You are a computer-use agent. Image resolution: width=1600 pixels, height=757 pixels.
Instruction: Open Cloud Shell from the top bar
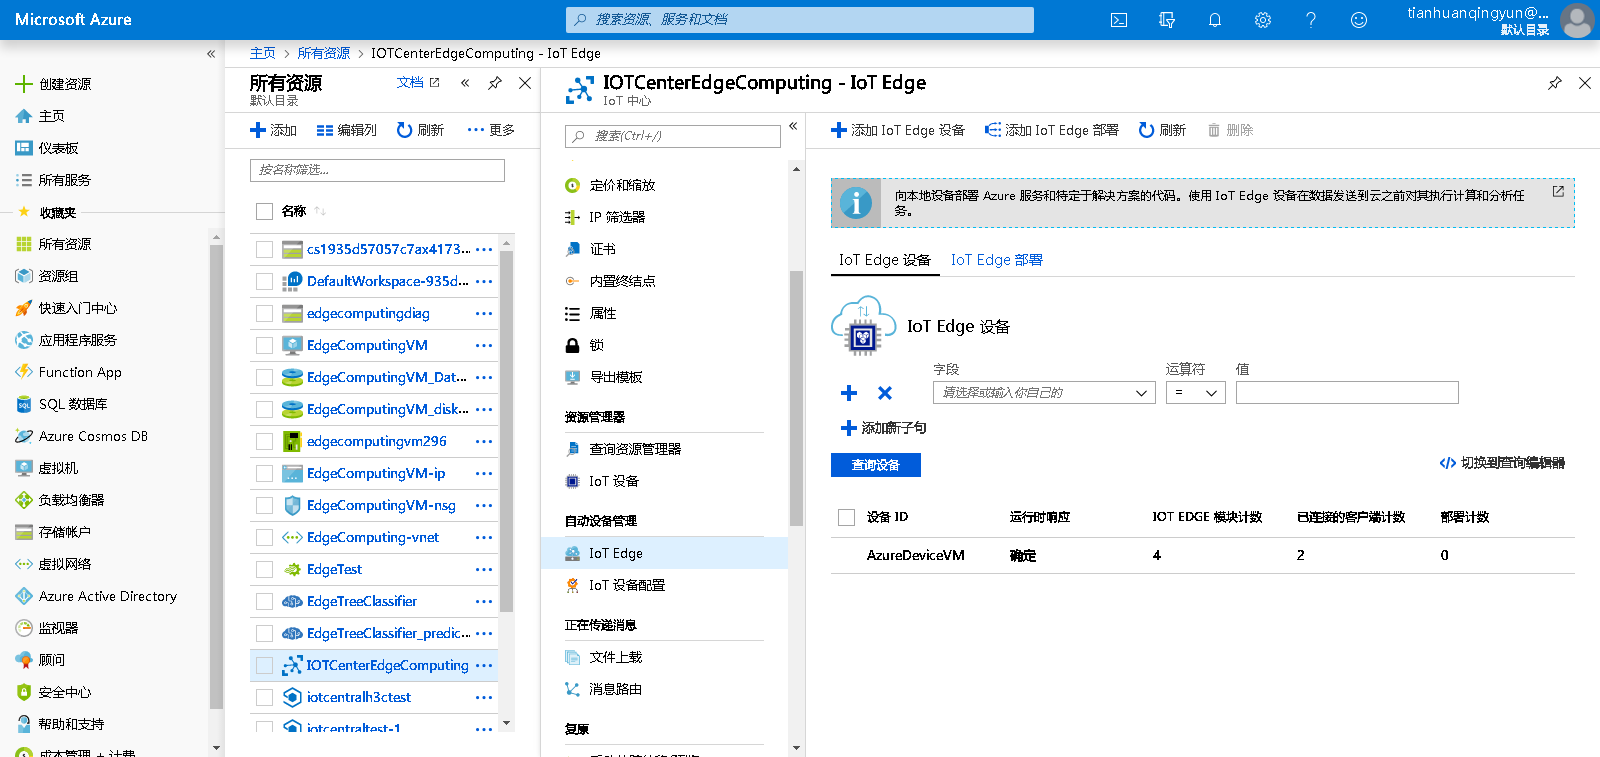click(1119, 20)
